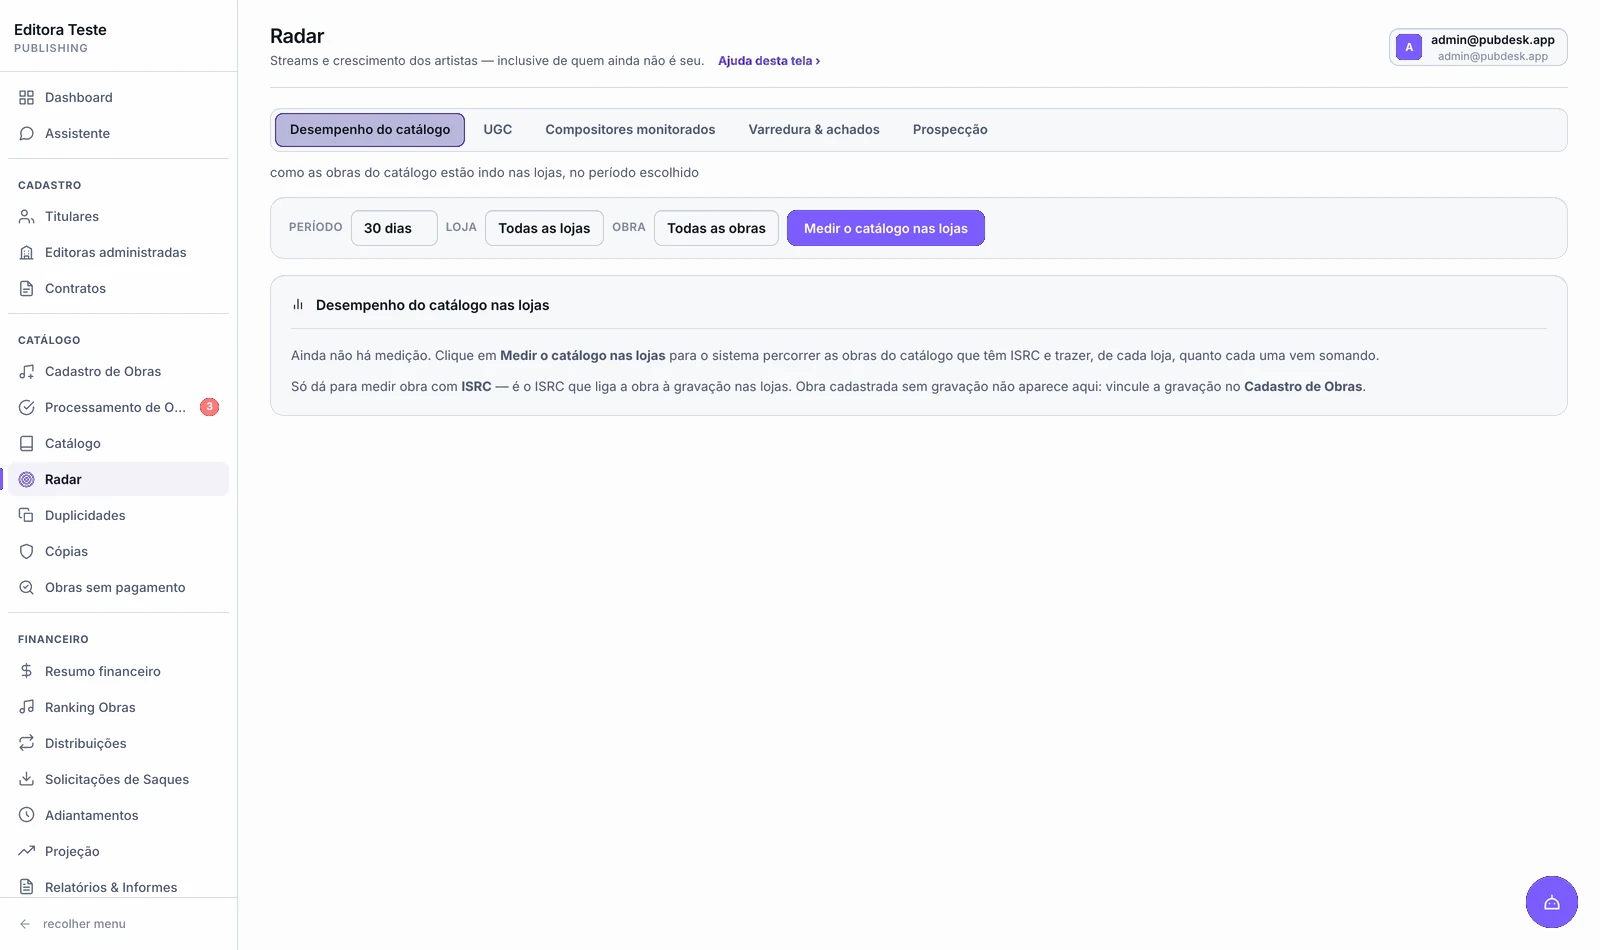Open the Todas as lojas dropdown

tap(544, 228)
